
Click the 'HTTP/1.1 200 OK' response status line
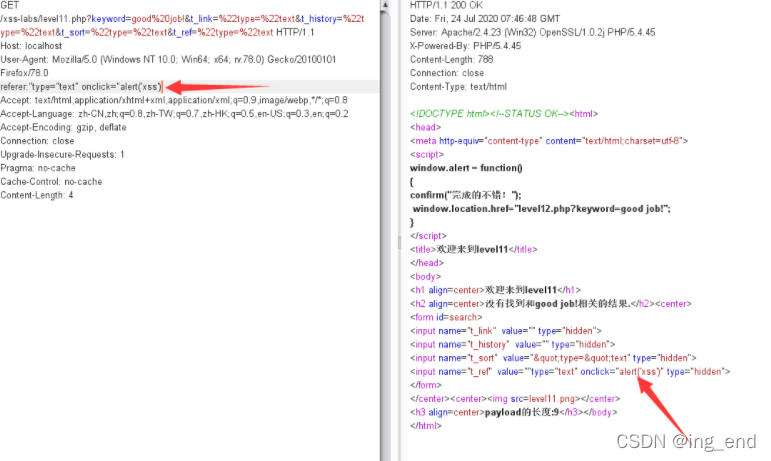446,5
